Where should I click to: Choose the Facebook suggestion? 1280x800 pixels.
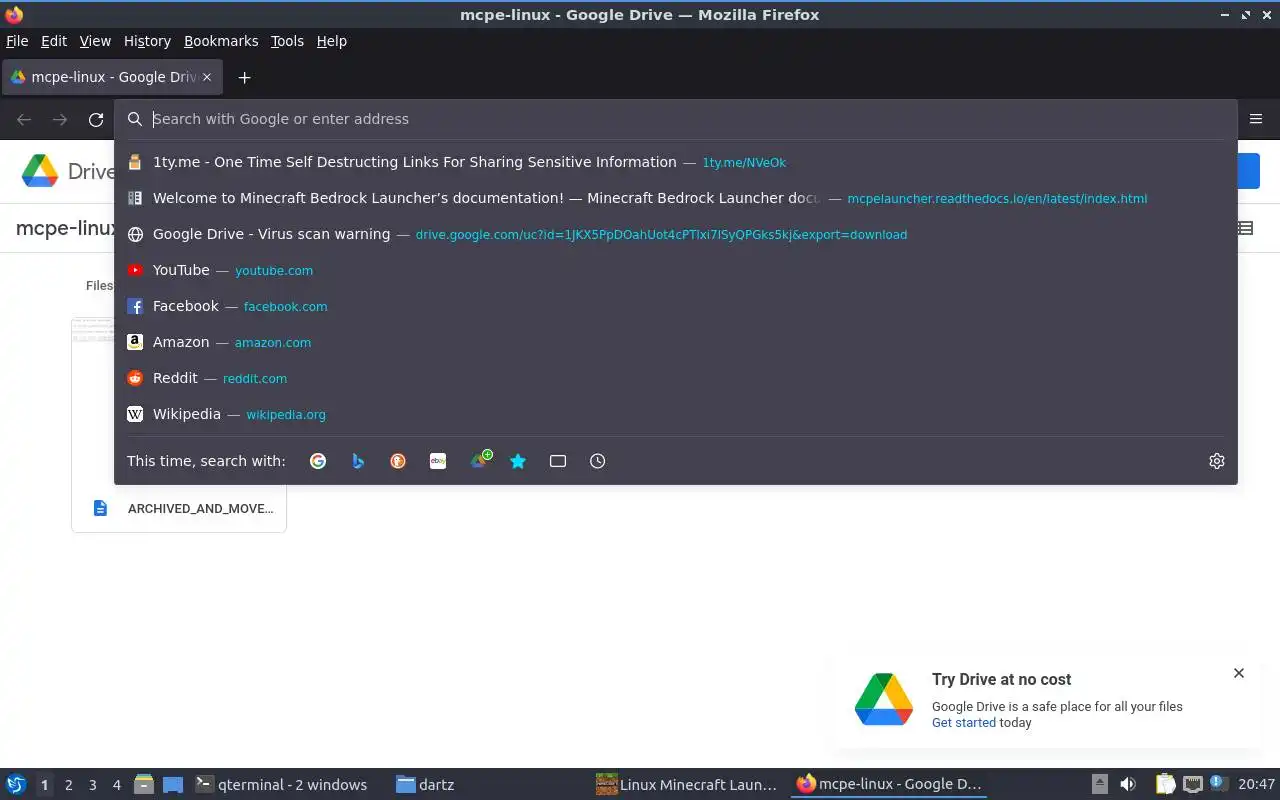pos(676,306)
